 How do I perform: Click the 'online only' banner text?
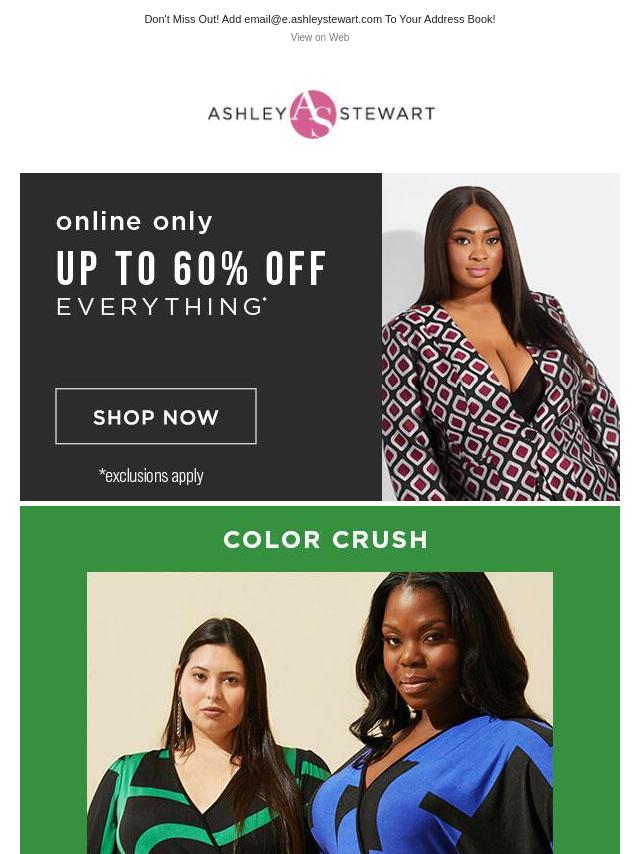pos(134,222)
